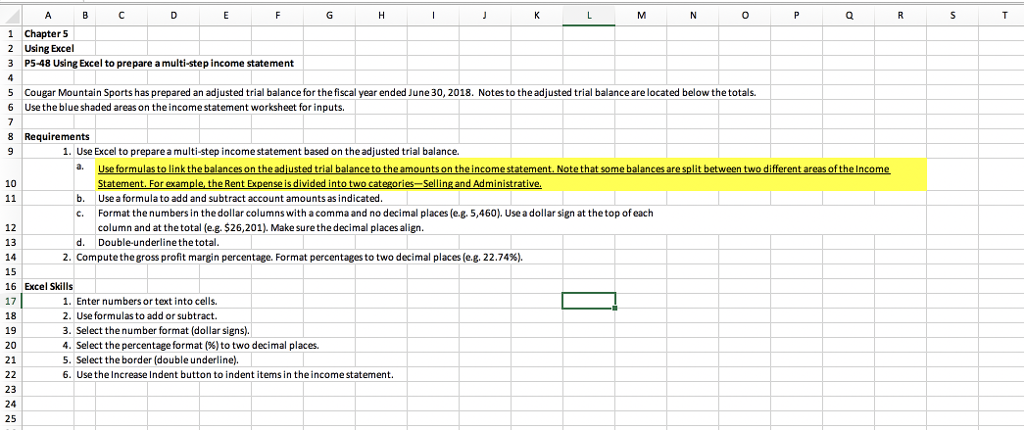The width and height of the screenshot is (1024, 430).
Task: Select column E header
Action: pos(225,18)
